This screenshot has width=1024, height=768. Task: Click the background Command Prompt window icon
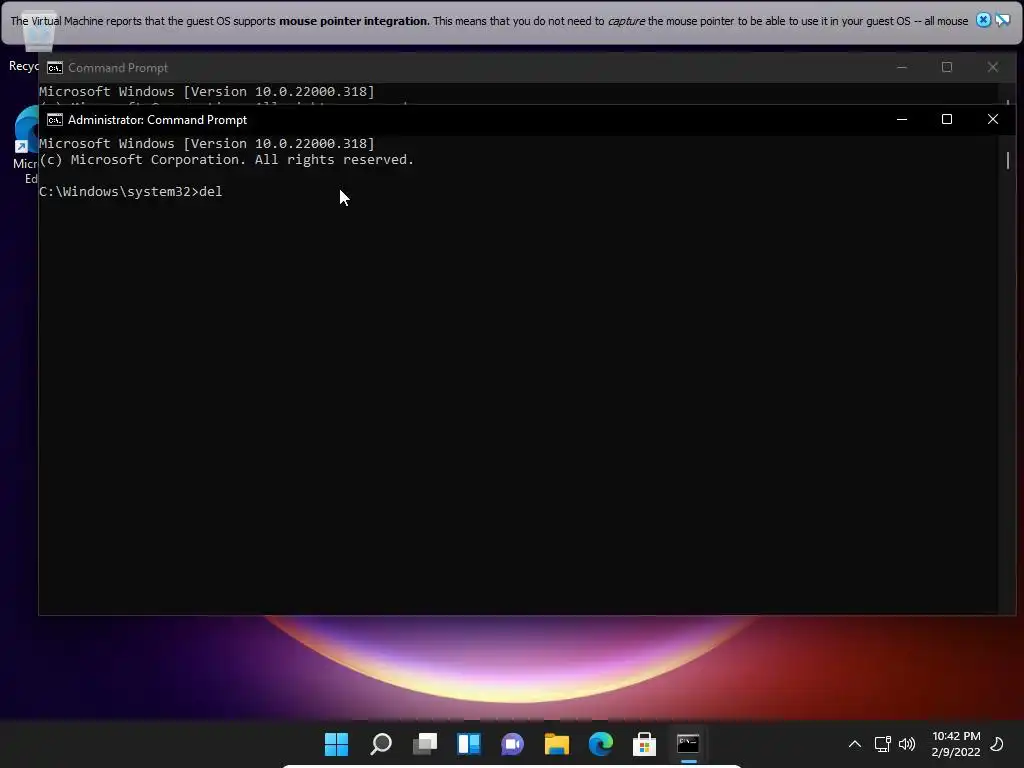[55, 68]
